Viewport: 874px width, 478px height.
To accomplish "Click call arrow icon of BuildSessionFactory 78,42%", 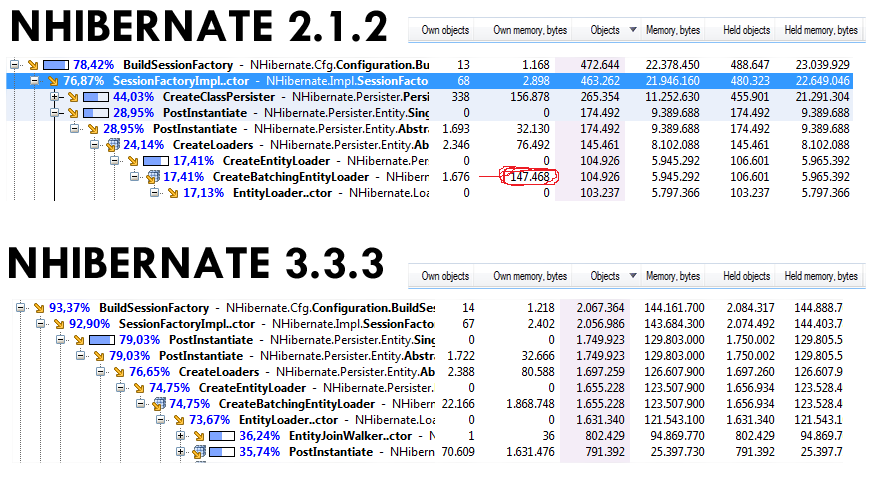I will (x=32, y=65).
